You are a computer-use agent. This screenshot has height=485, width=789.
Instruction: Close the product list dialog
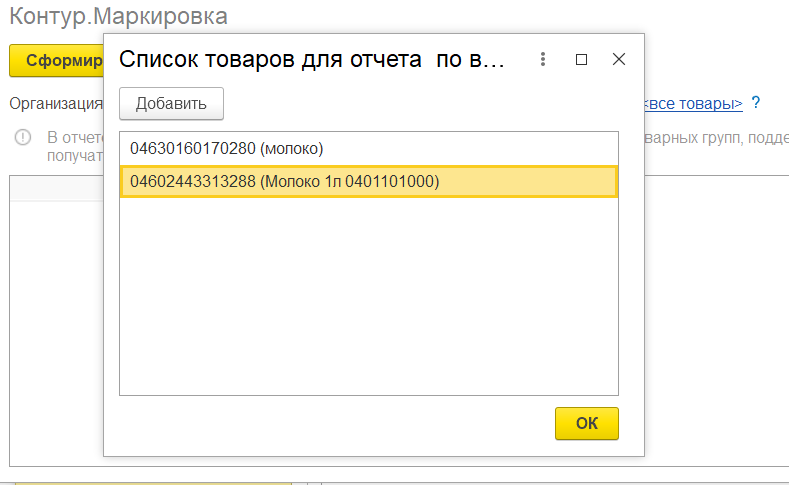pos(619,59)
